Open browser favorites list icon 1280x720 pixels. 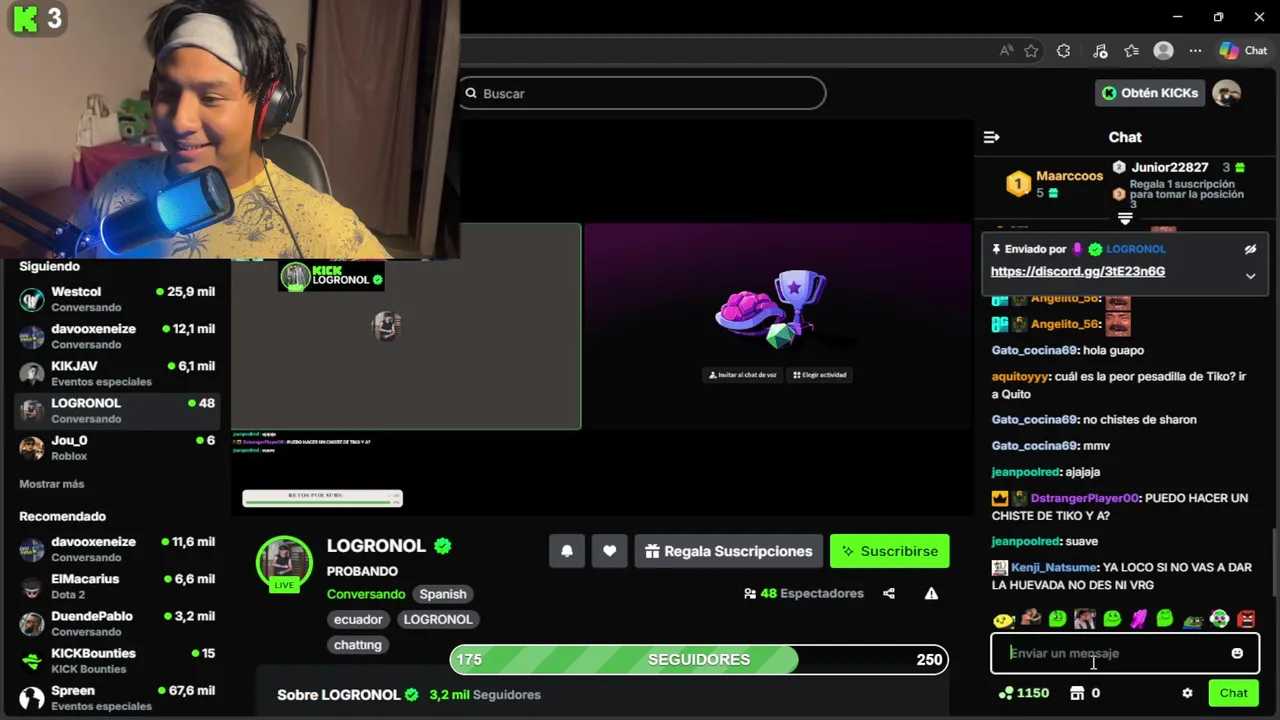pos(1131,51)
